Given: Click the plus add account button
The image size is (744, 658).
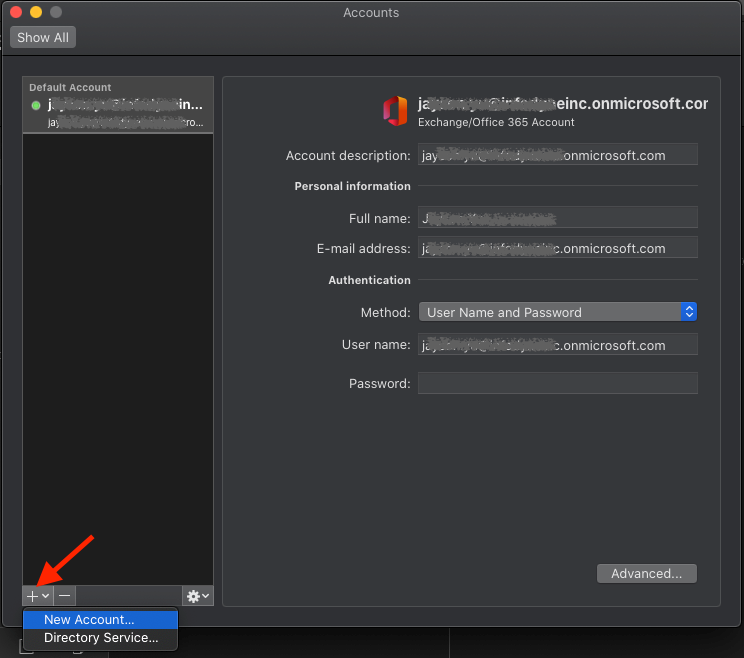Looking at the screenshot, I should pos(37,596).
